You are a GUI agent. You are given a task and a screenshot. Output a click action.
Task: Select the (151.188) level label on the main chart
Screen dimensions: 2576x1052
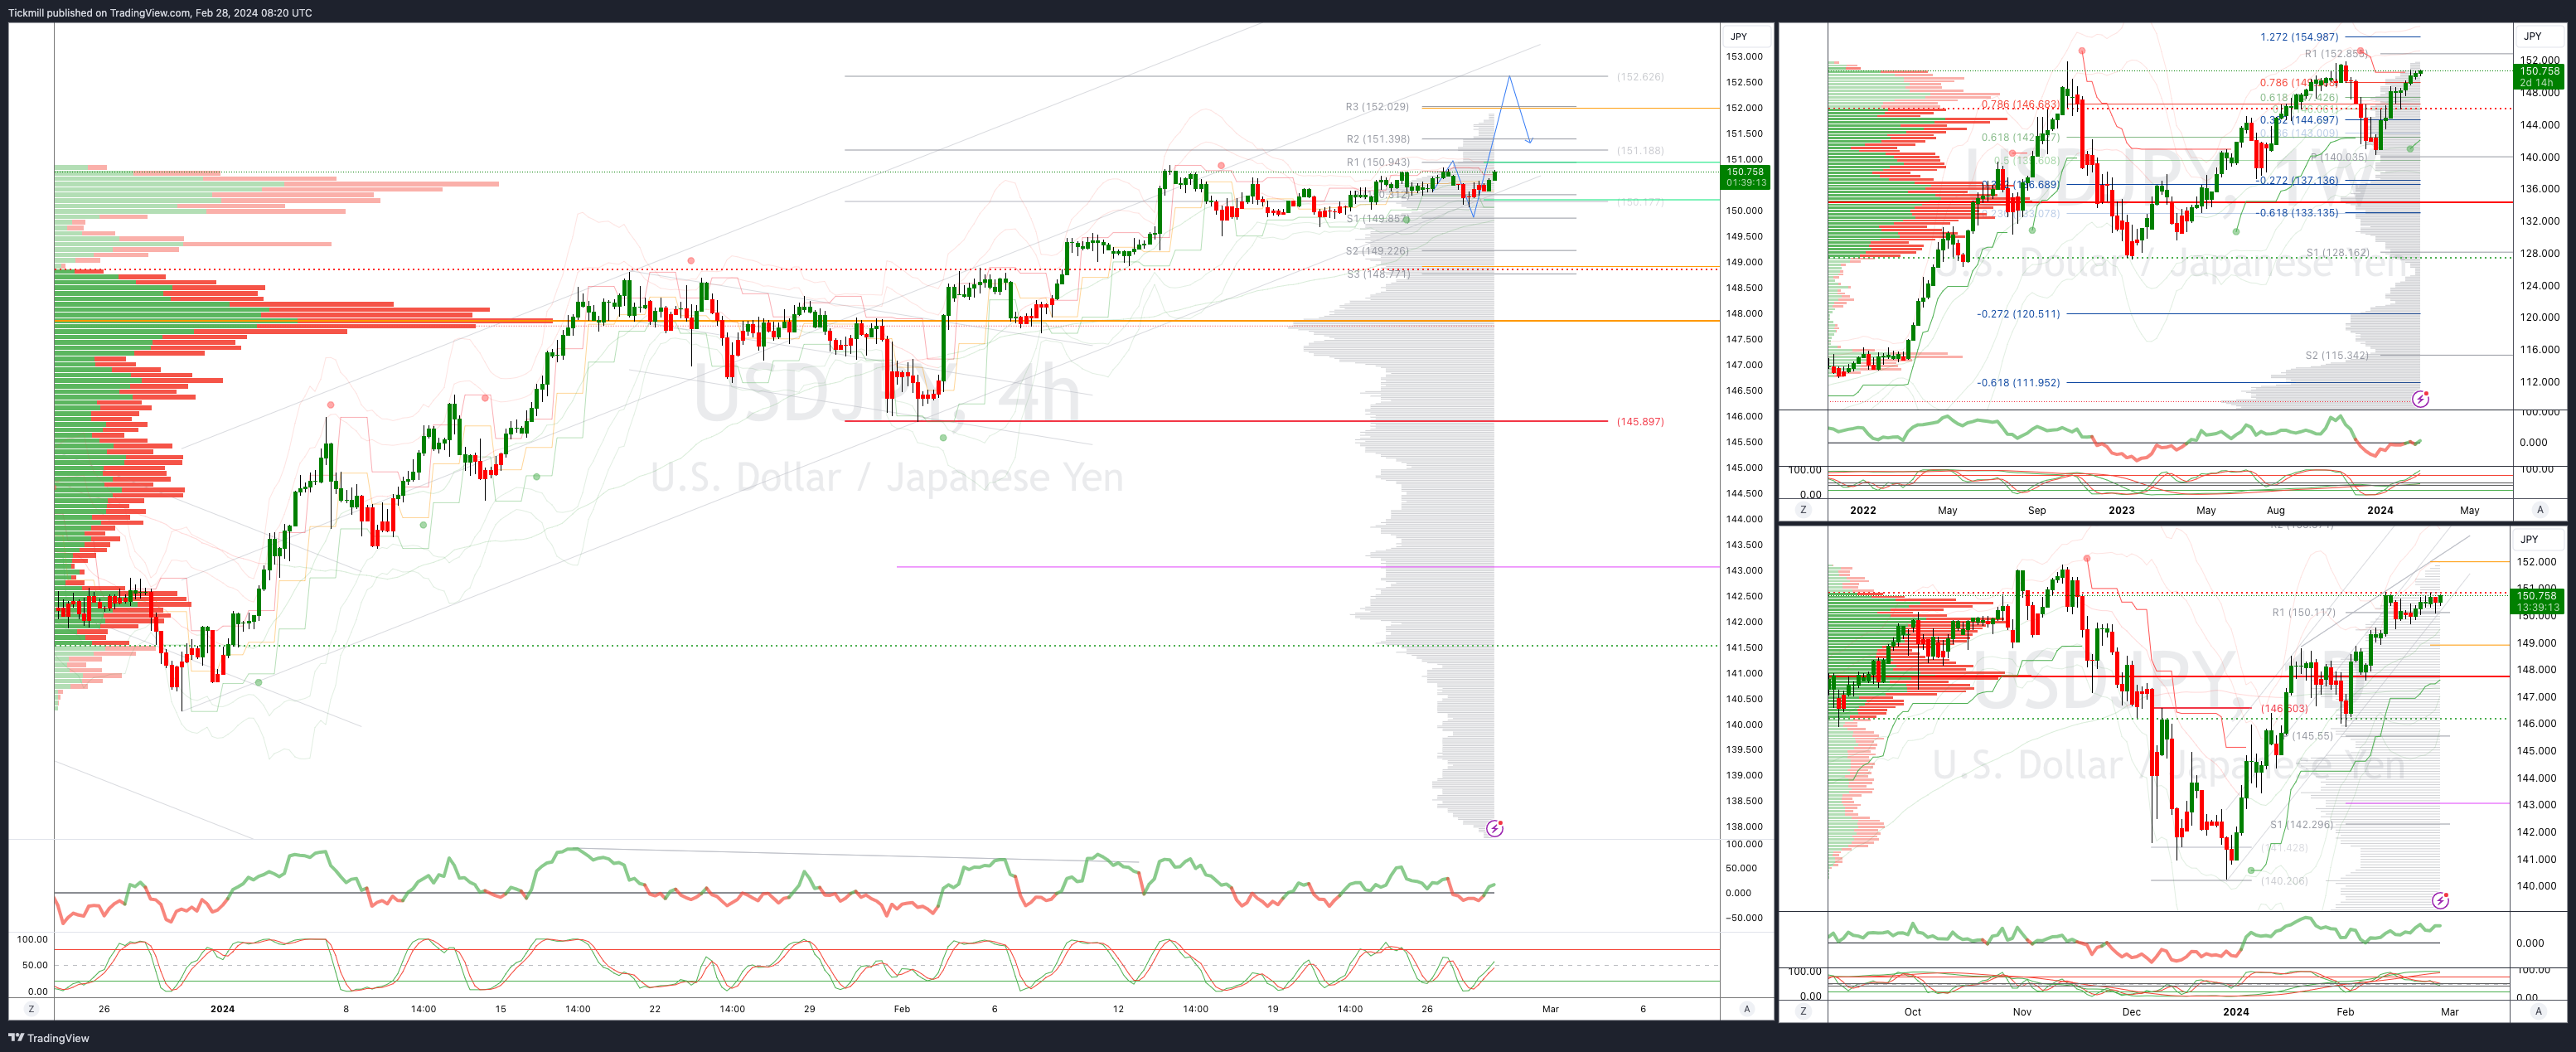[x=1640, y=151]
